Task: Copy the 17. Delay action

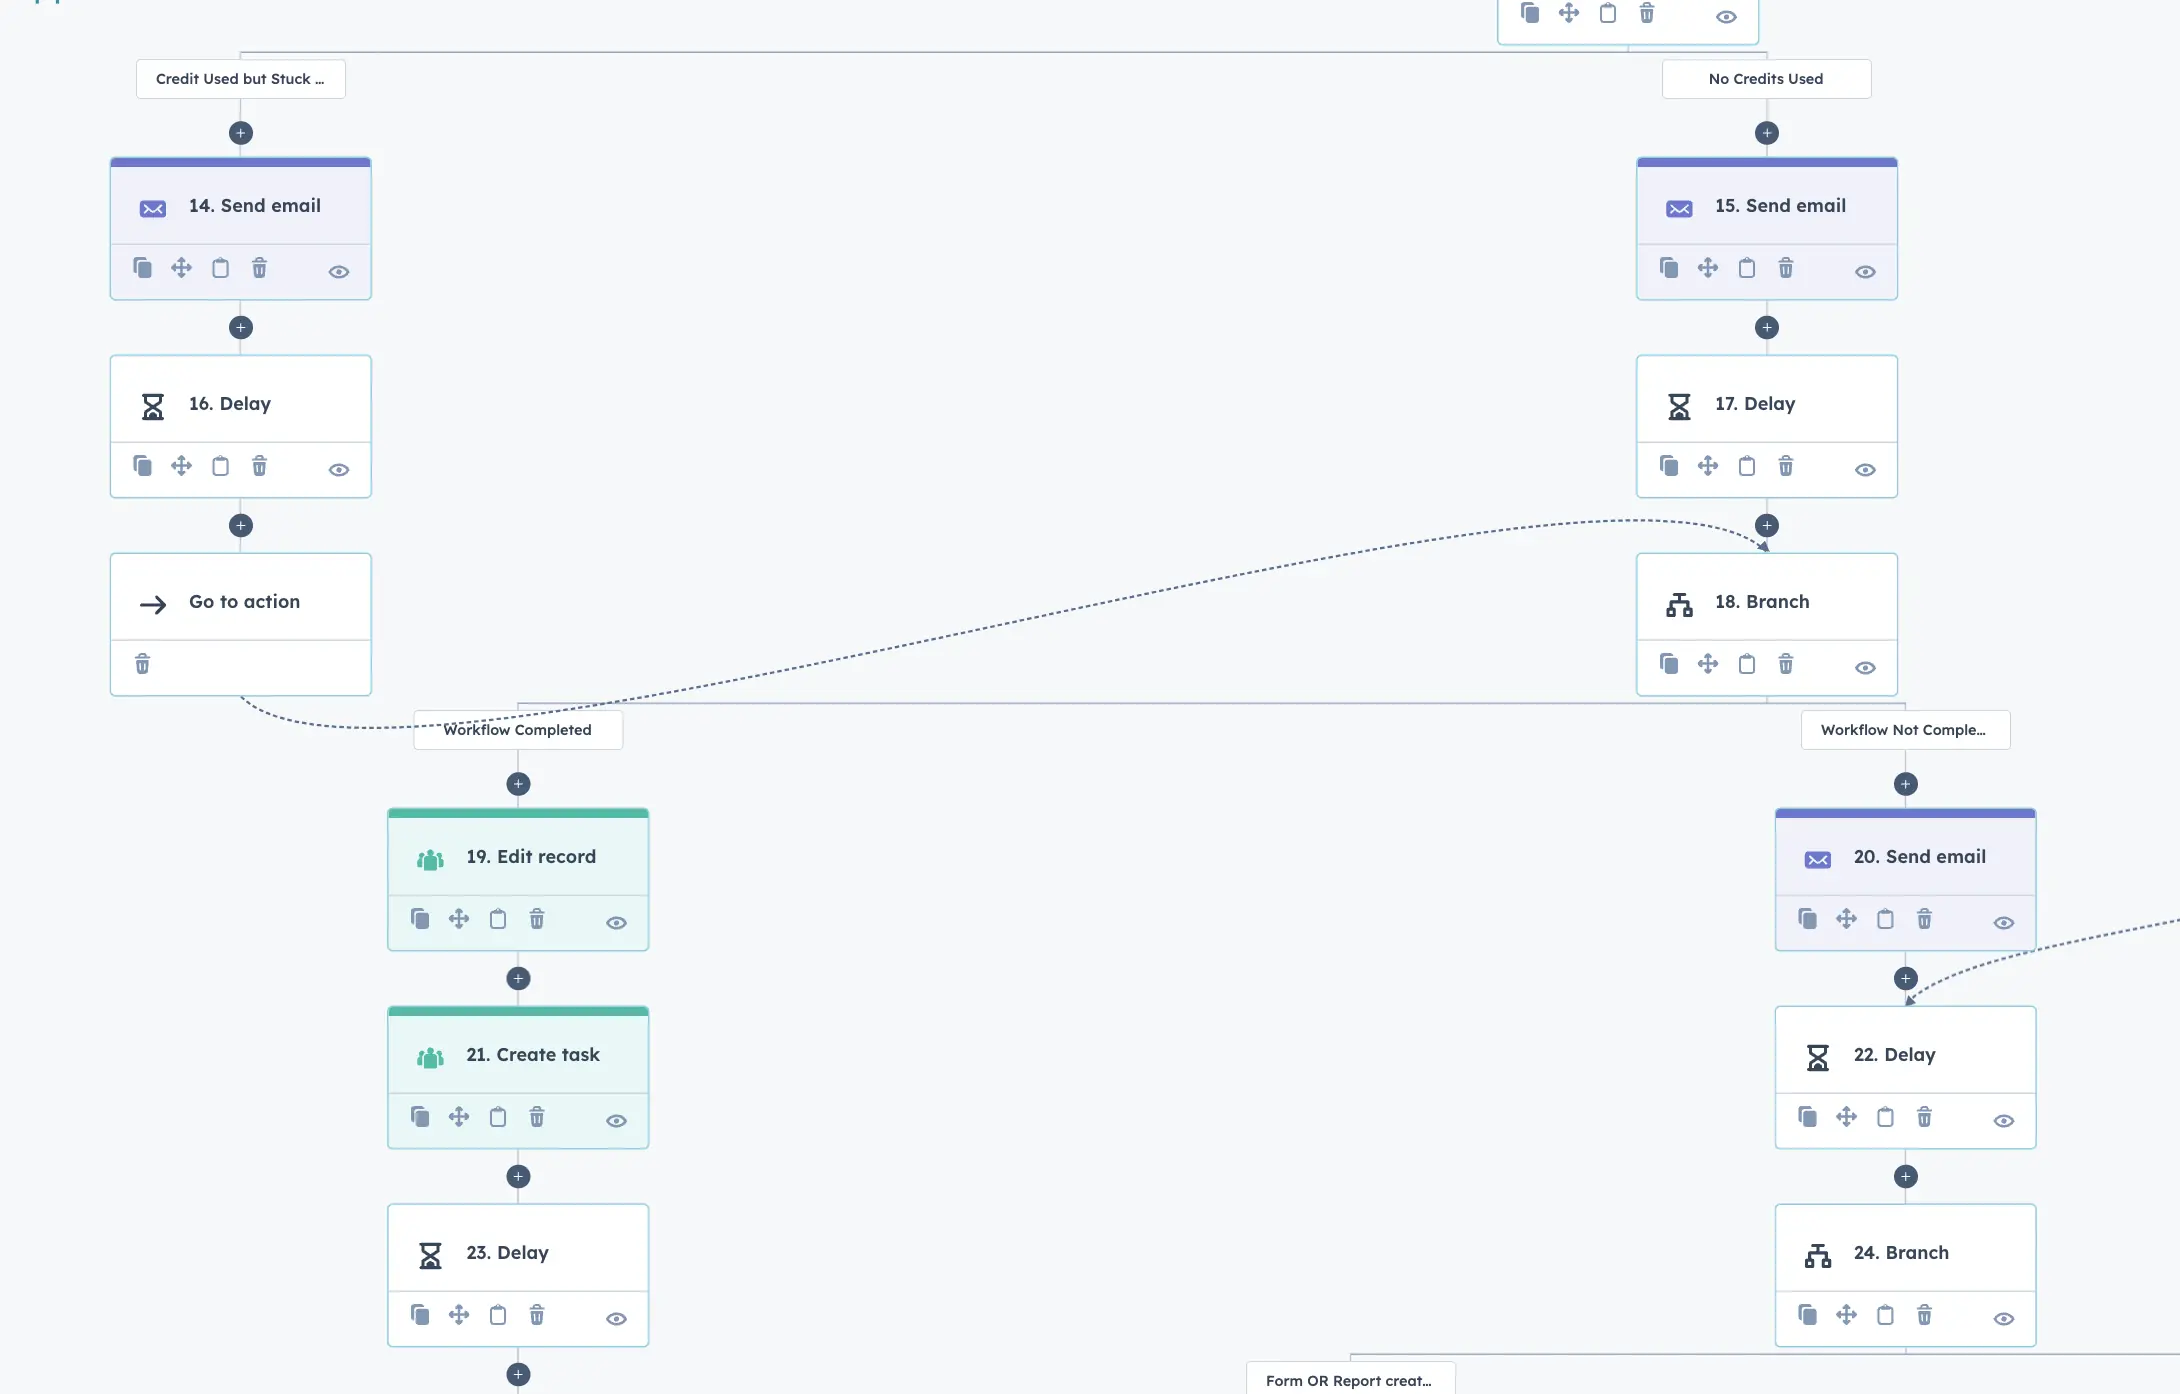Action: pyautogui.click(x=1669, y=466)
